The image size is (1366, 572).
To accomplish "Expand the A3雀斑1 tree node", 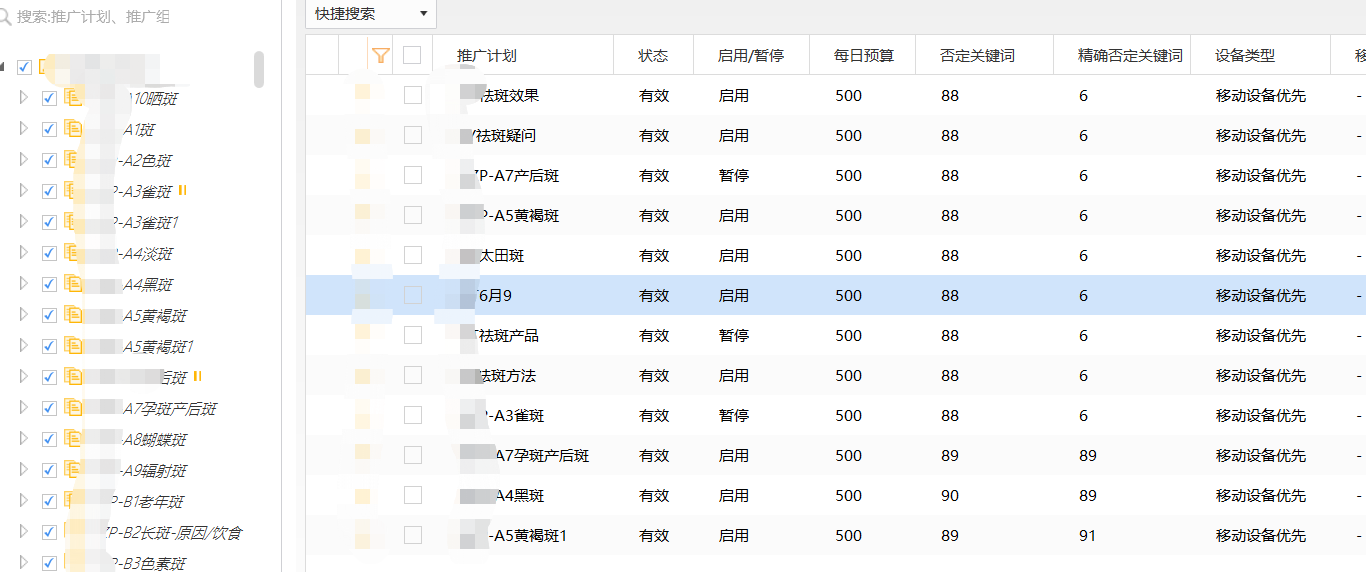I will [24, 222].
